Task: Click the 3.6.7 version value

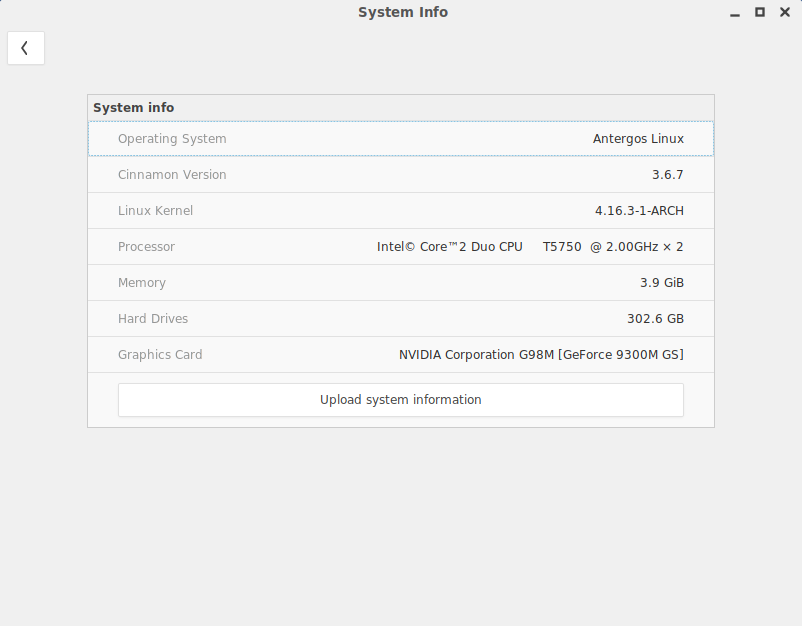Action: 667,174
